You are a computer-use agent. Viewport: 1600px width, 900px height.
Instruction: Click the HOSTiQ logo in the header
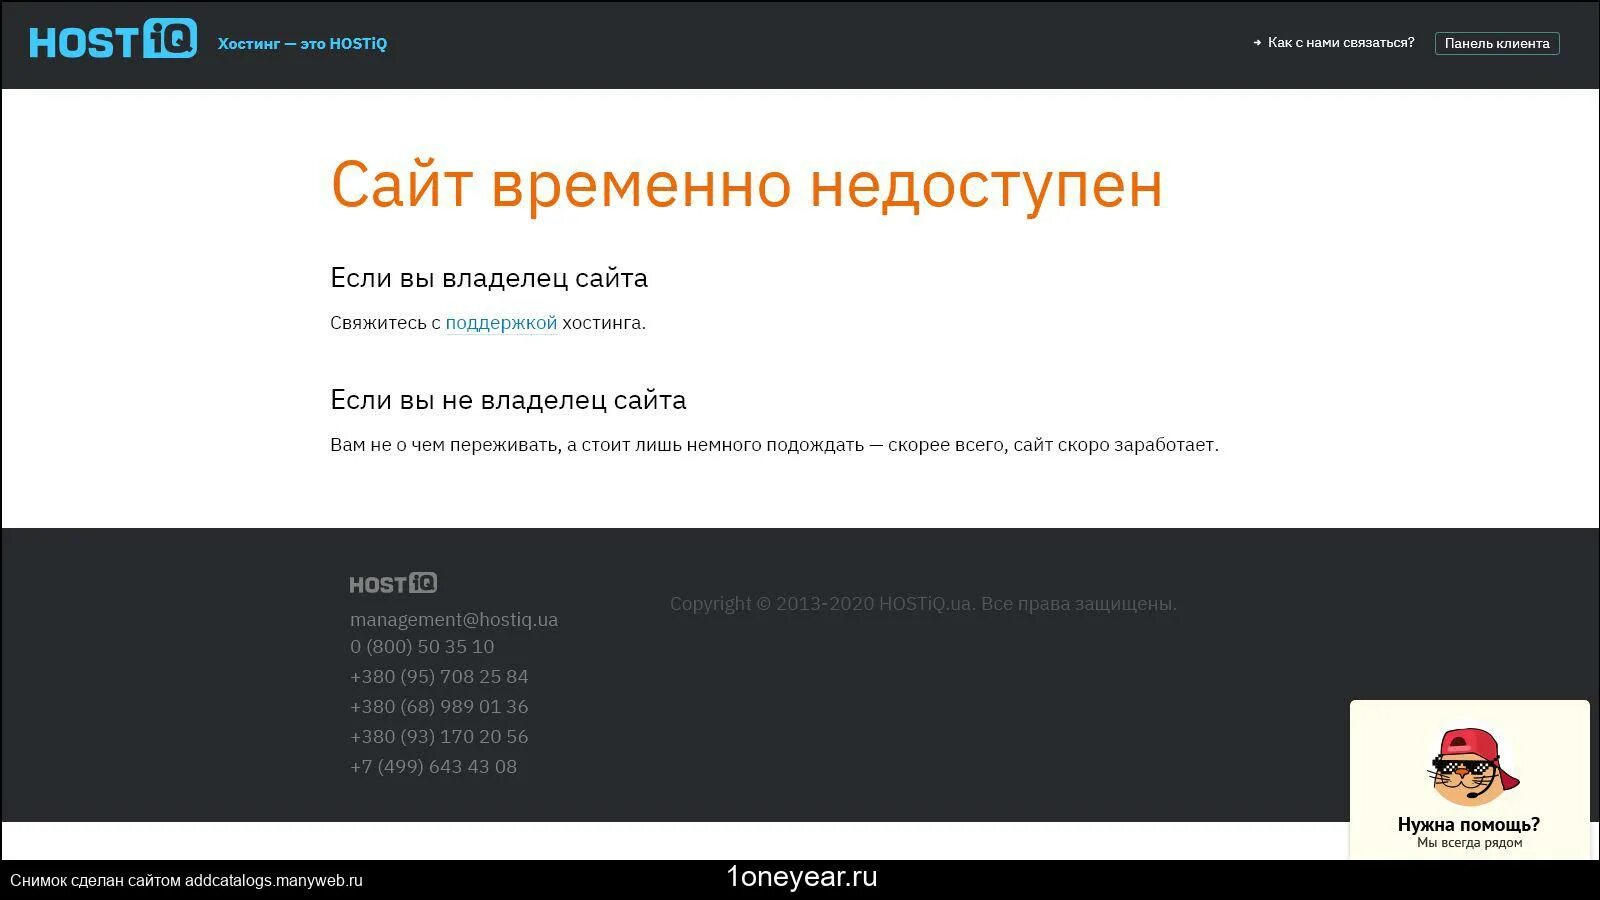point(113,40)
